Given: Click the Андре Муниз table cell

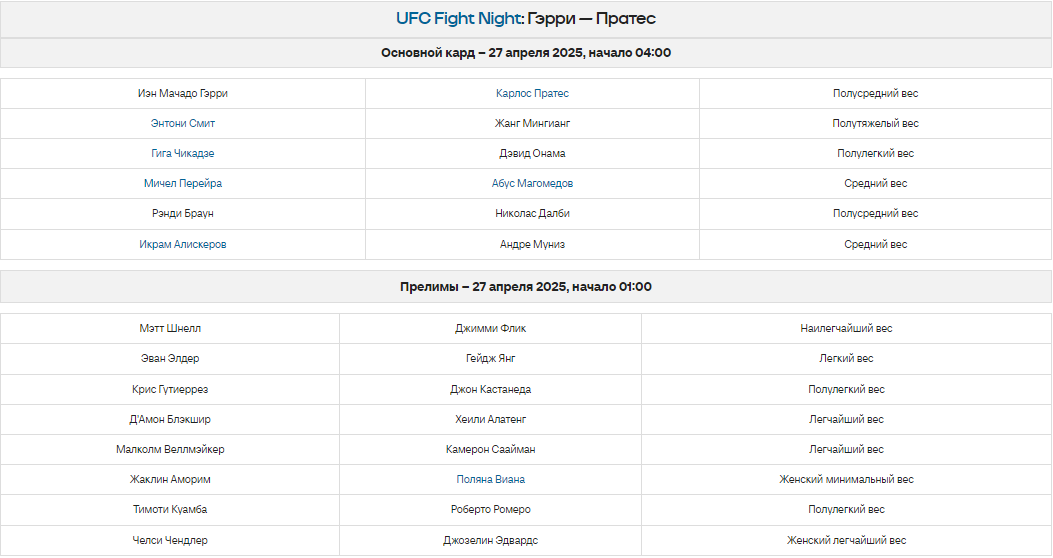Looking at the screenshot, I should (x=532, y=244).
